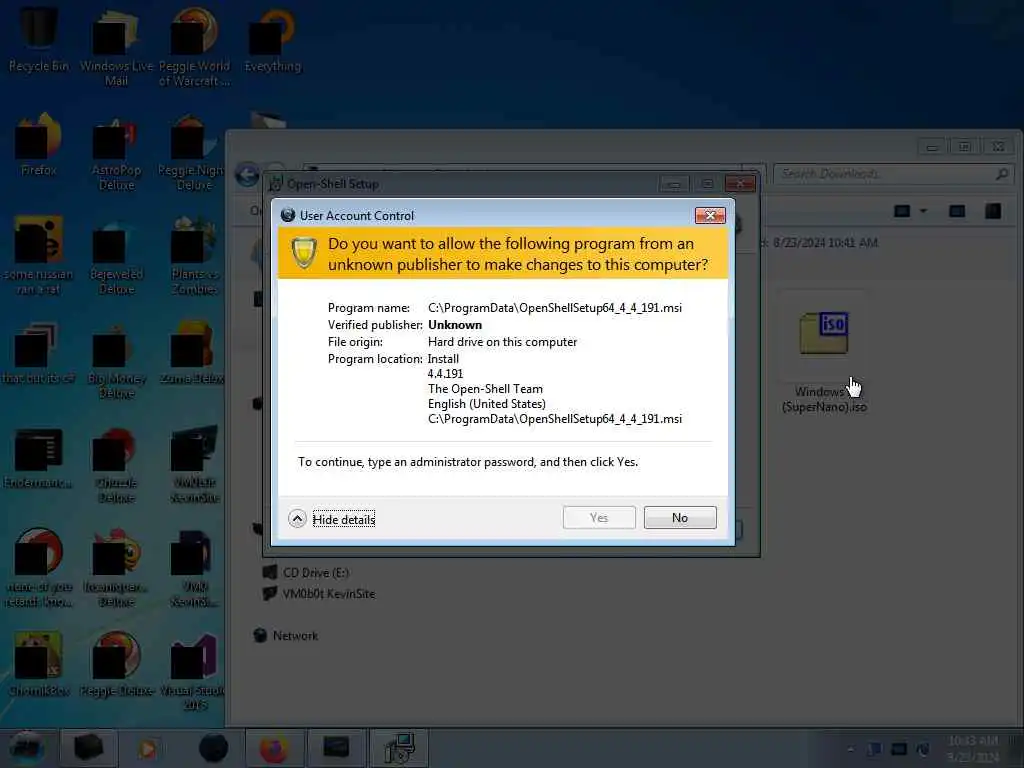Open Zuma Deluxe desktop icon
Image resolution: width=1024 pixels, height=768 pixels.
pos(193,354)
